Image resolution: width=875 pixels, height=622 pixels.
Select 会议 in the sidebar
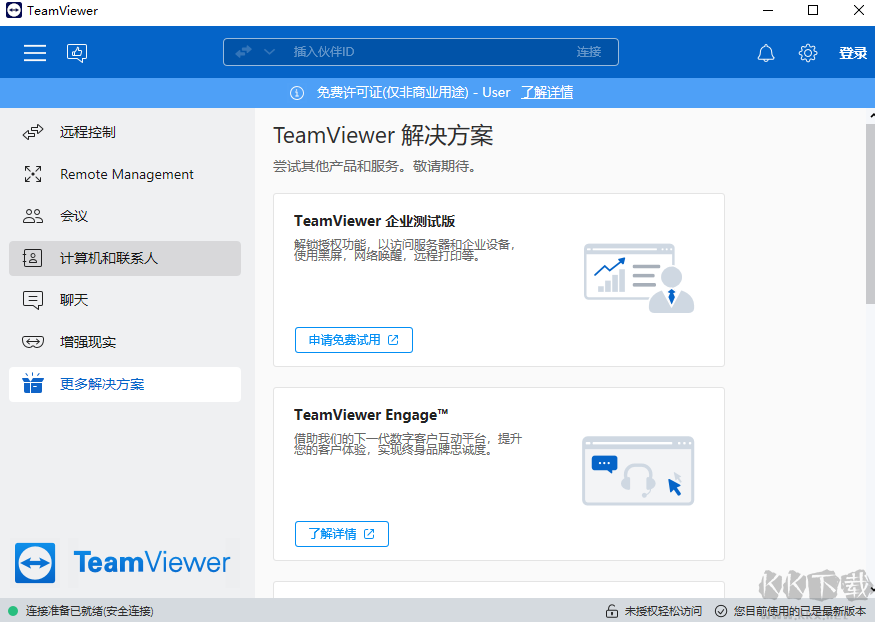pyautogui.click(x=125, y=216)
